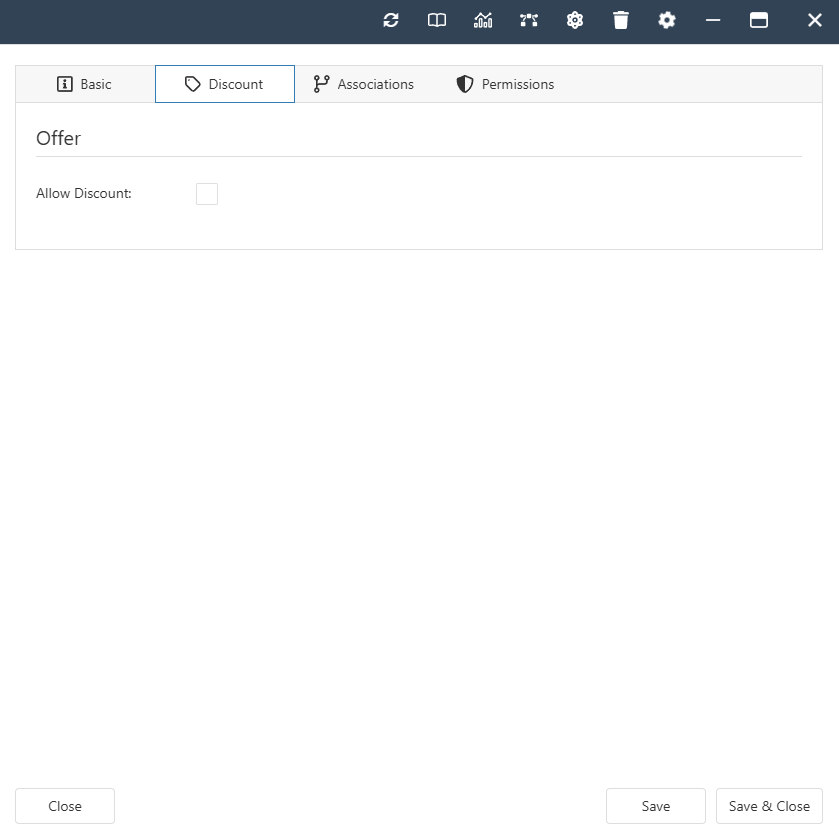The height and width of the screenshot is (840, 839).
Task: Select the Basic tab
Action: pos(84,84)
